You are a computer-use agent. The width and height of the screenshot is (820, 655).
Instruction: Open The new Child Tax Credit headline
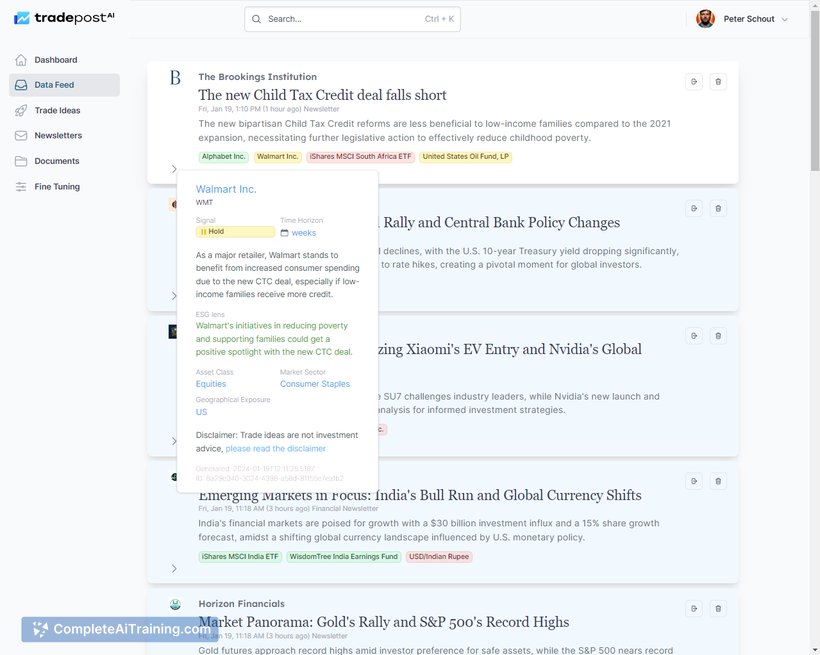point(322,95)
